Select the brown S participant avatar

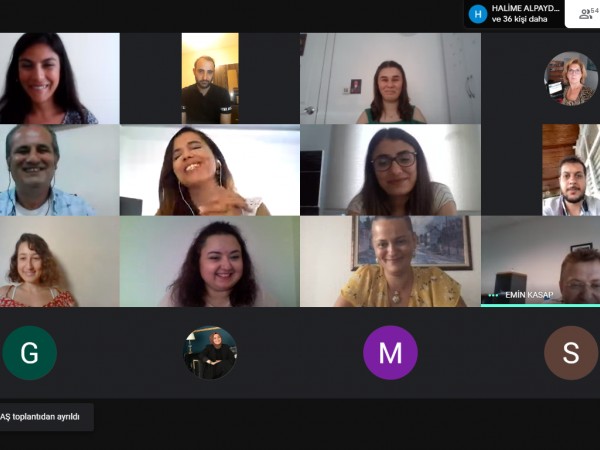tap(571, 352)
